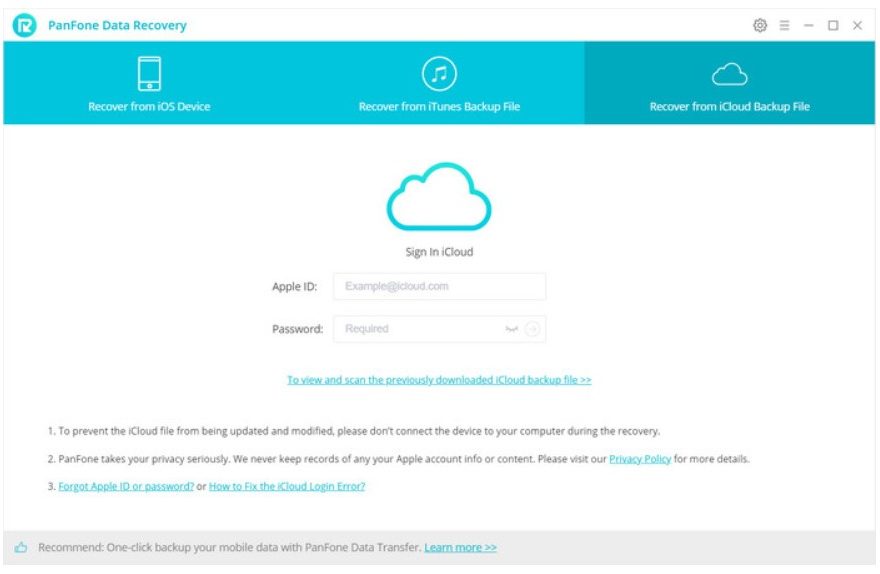Click the small cloud icon in tab bar
Image resolution: width=880 pixels, height=574 pixels.
729,74
